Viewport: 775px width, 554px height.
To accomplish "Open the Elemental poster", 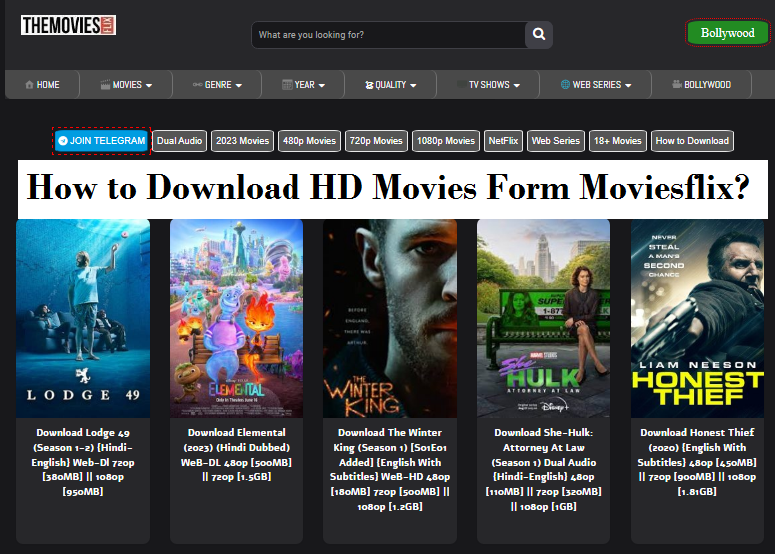I will pos(236,318).
